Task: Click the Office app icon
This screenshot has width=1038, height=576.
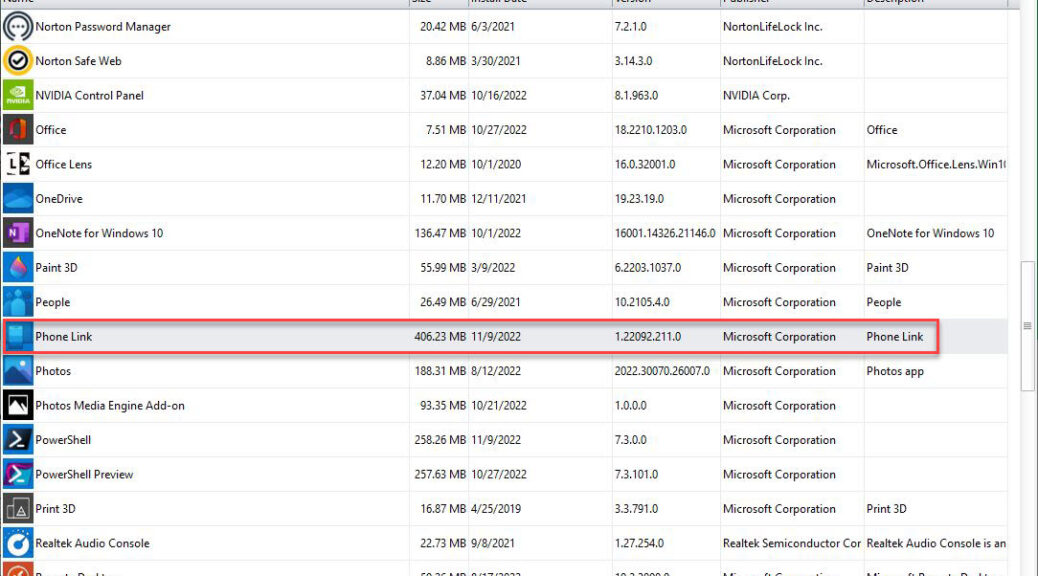Action: point(18,130)
